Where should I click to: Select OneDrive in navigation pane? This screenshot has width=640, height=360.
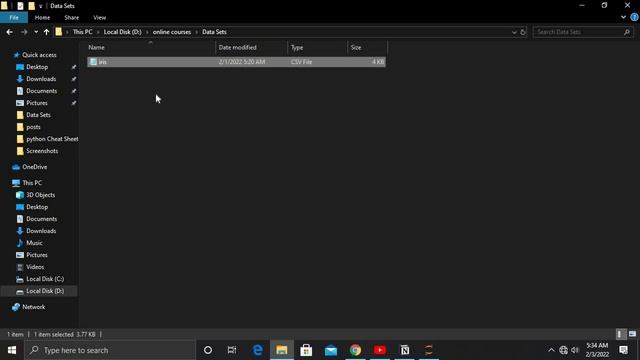pyautogui.click(x=34, y=167)
